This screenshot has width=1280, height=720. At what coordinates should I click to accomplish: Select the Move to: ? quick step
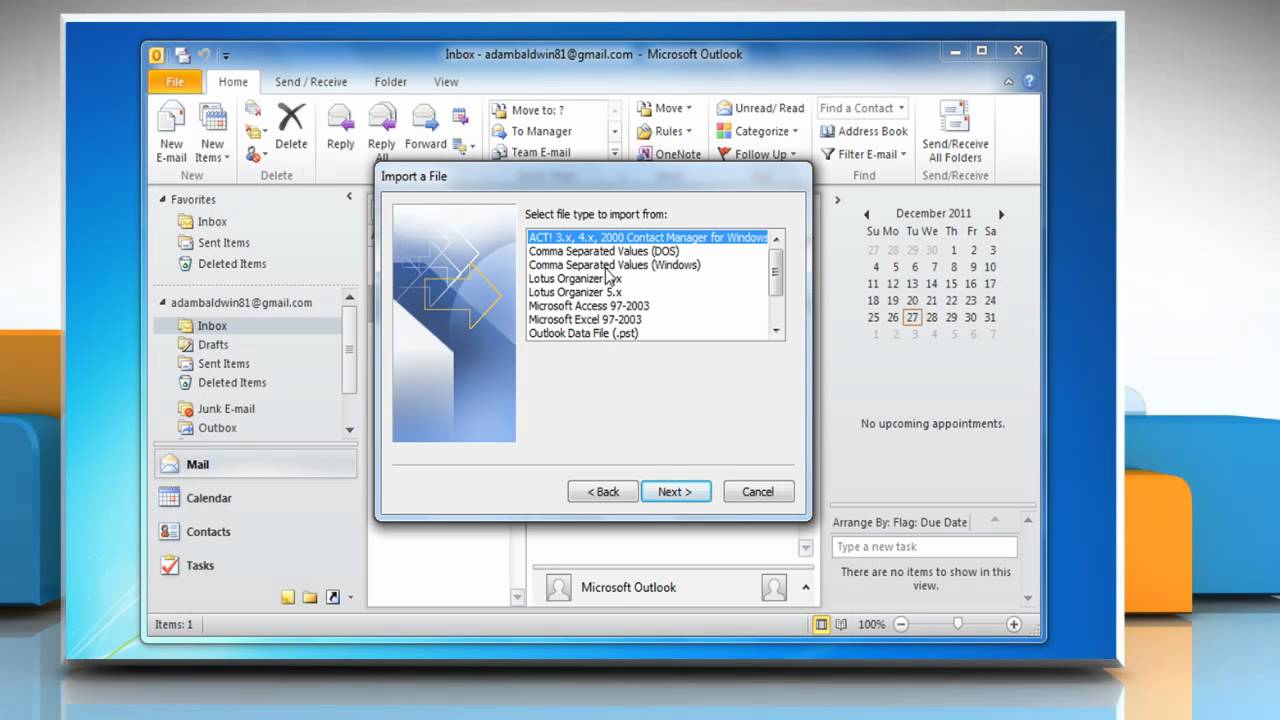tap(548, 110)
